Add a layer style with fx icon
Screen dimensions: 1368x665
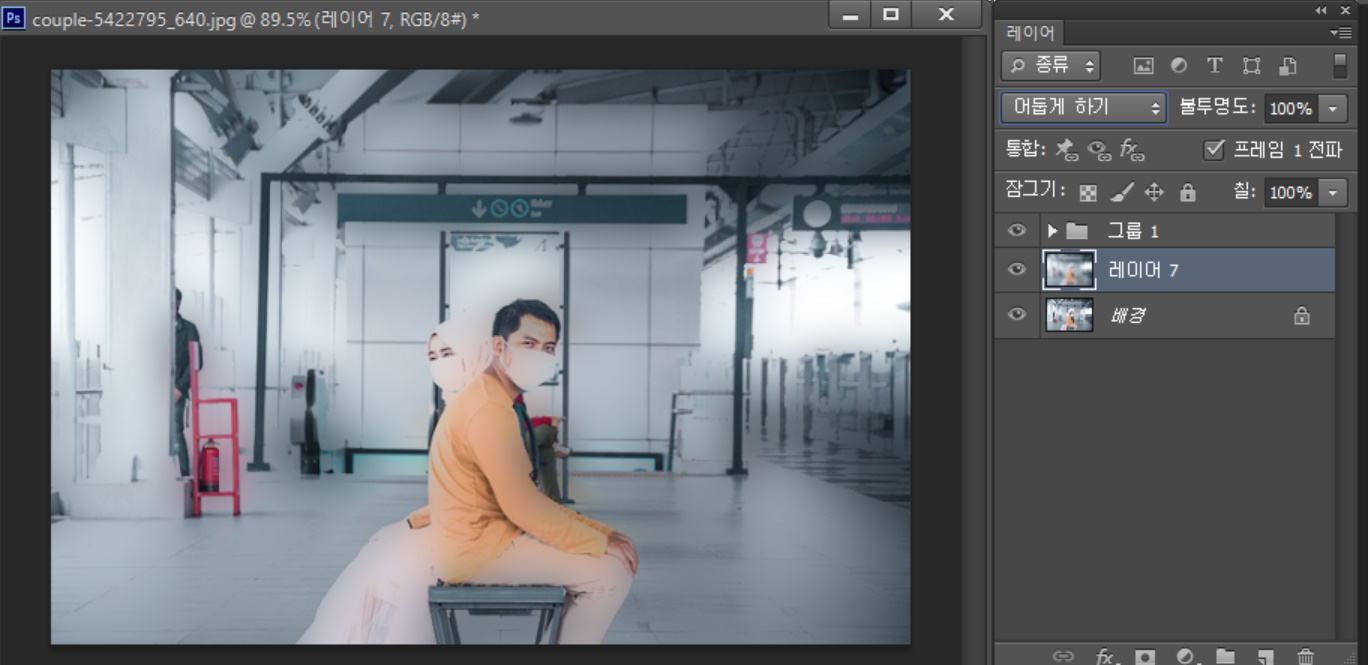tap(1105, 656)
